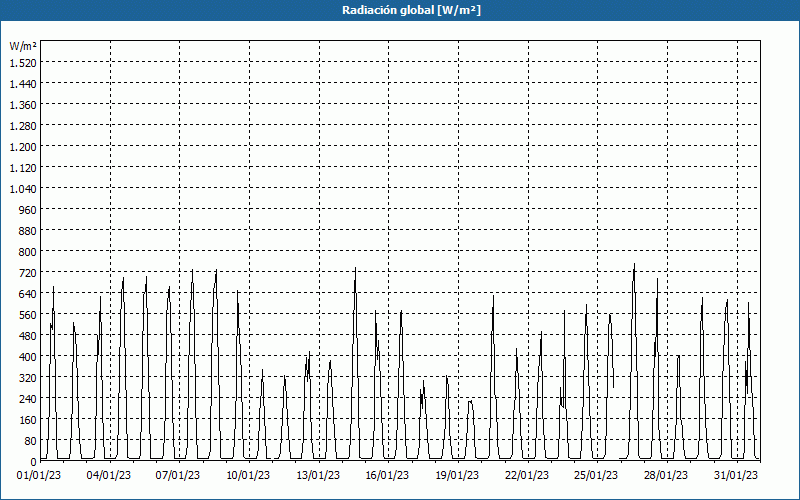Click the 1.040 y-axis value

23,189
